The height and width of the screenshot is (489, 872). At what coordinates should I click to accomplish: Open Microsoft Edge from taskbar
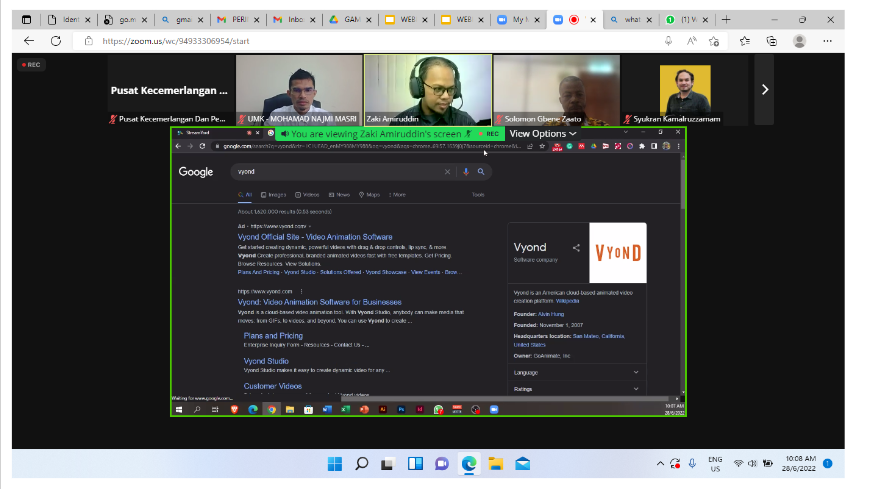tap(469, 464)
